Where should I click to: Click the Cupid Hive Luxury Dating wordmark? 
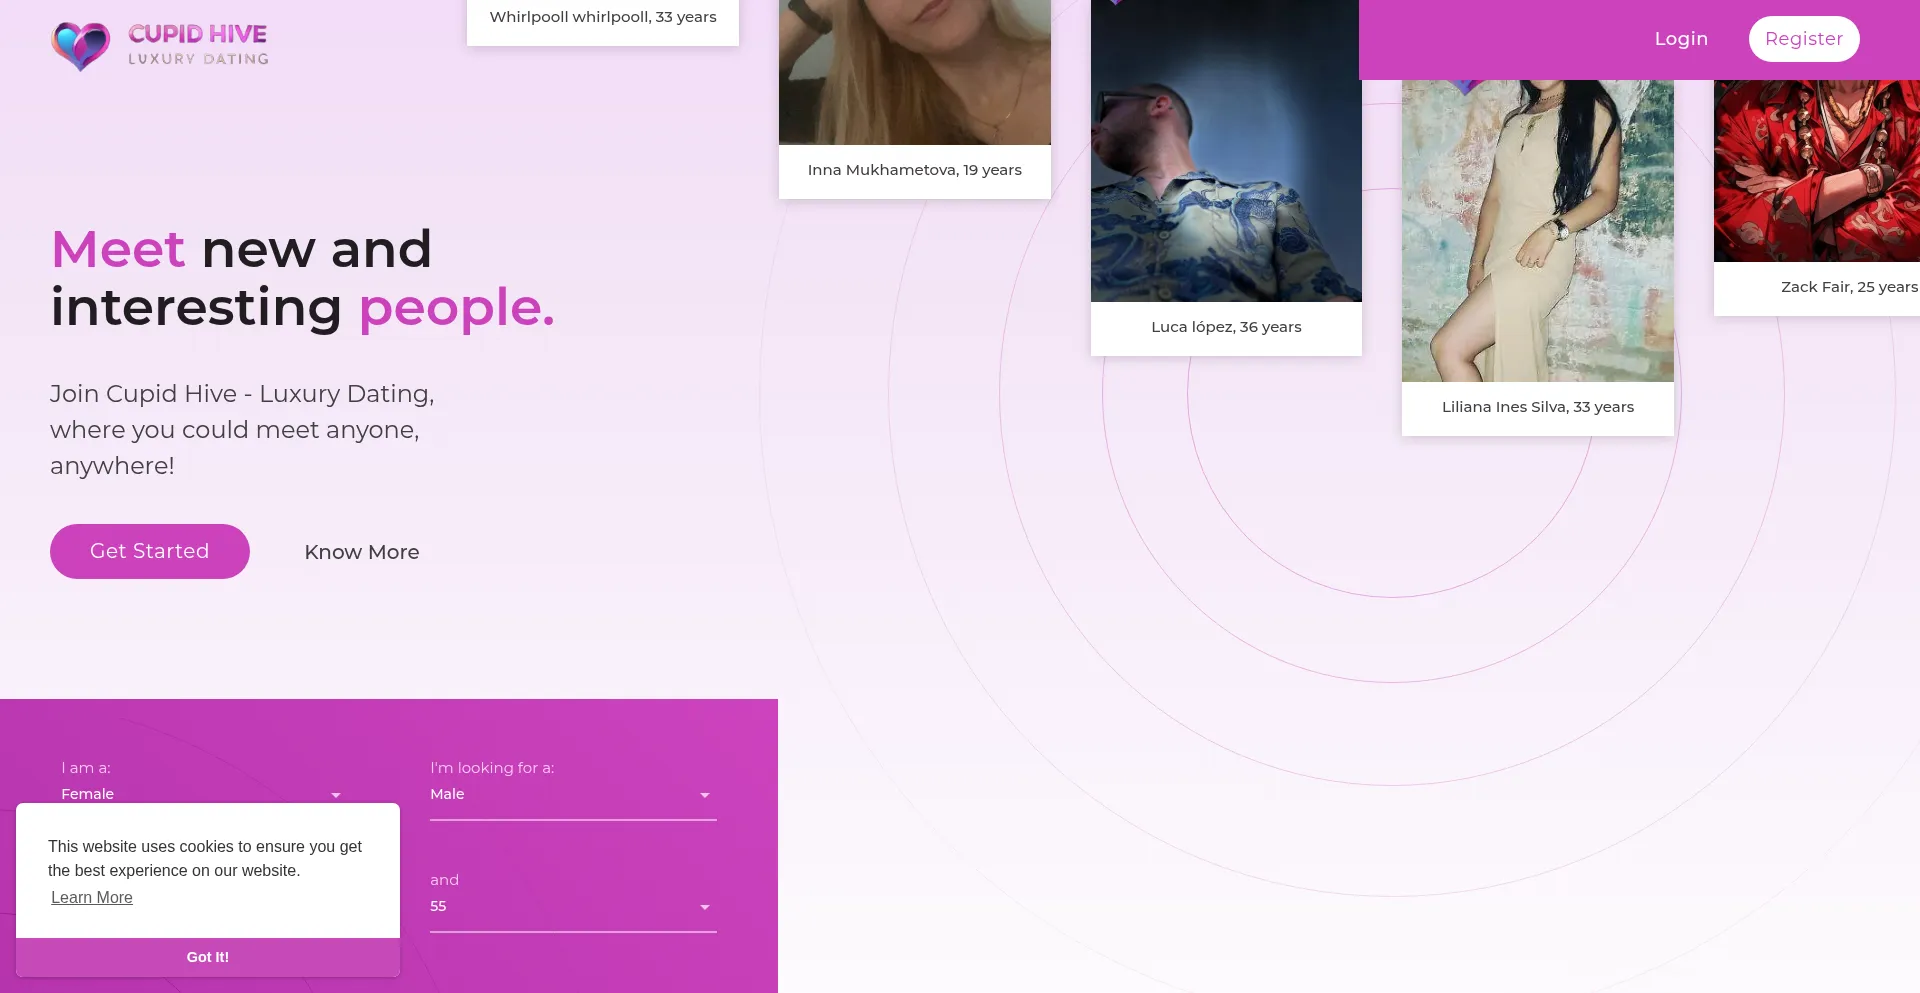pos(198,45)
